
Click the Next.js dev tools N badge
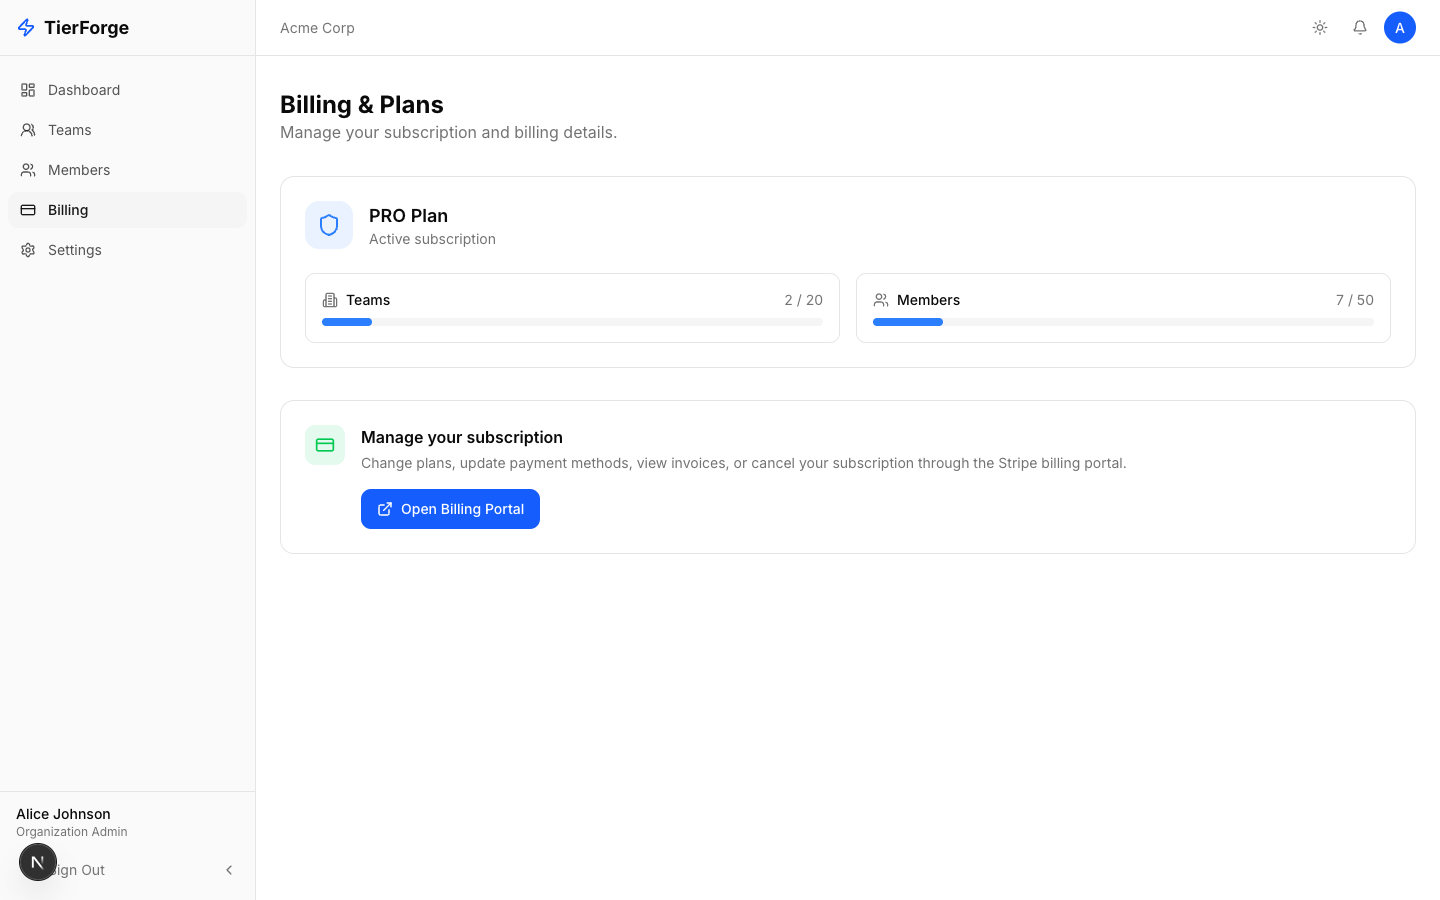(x=38, y=862)
